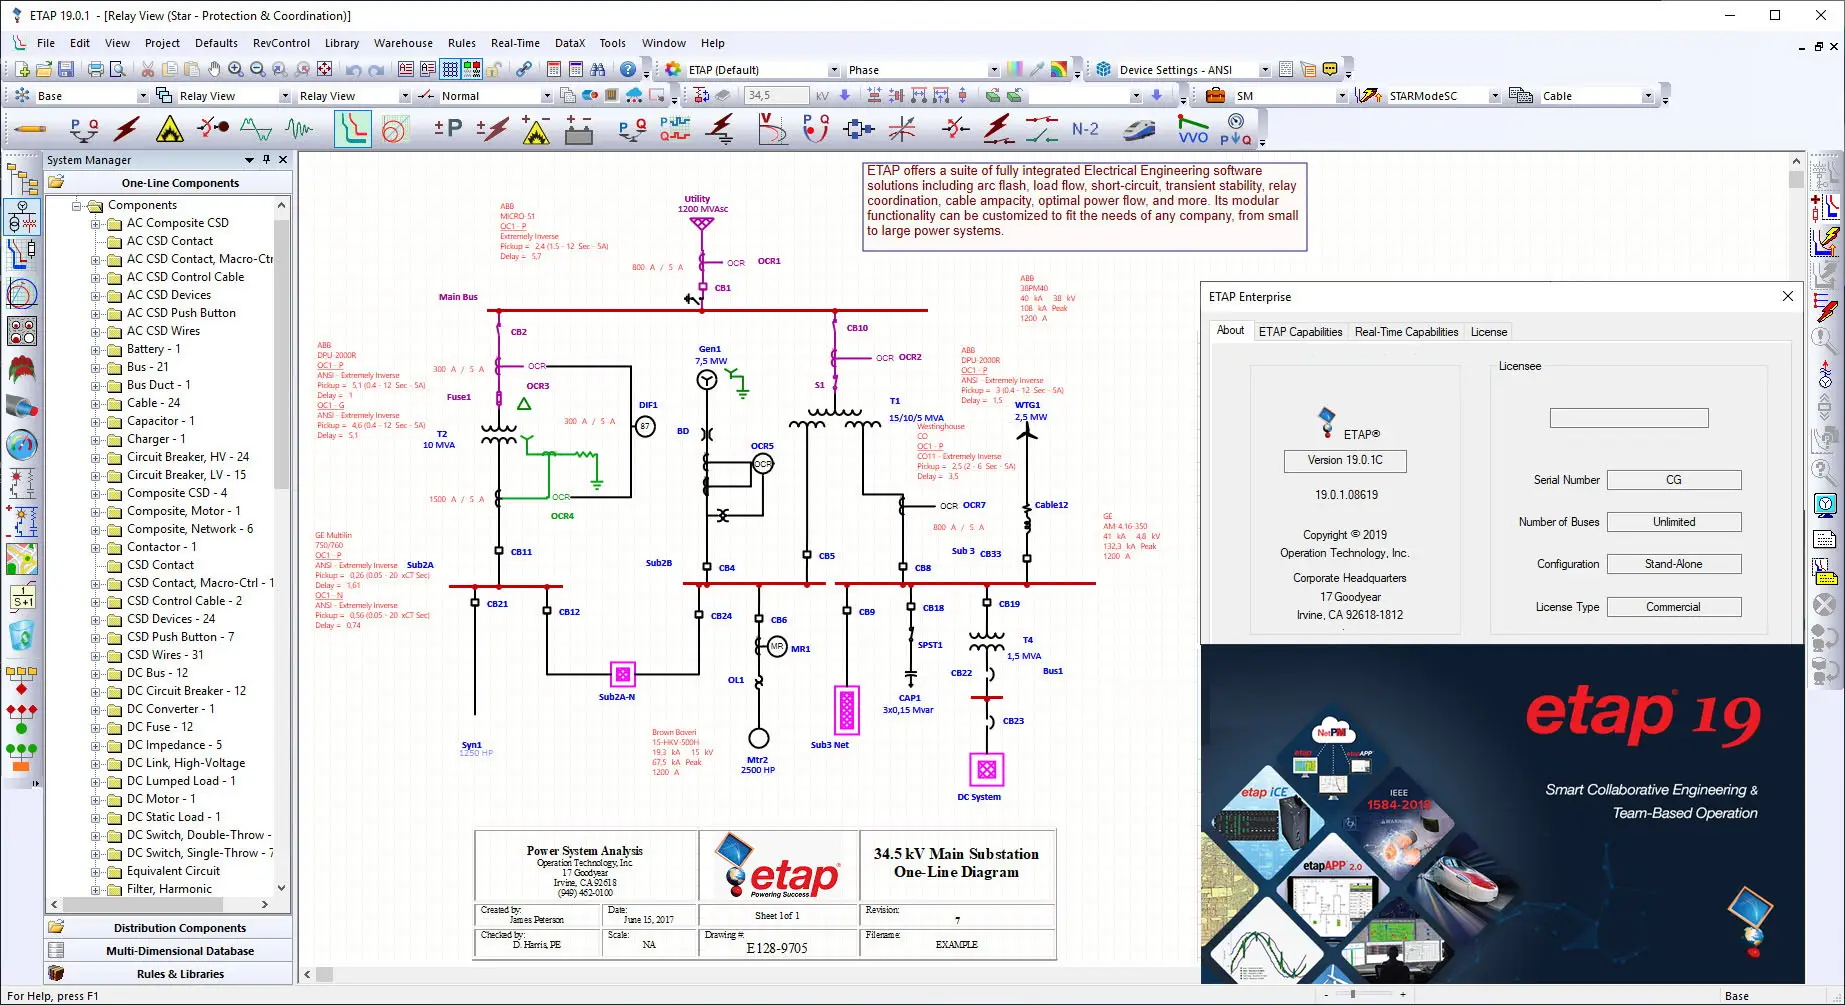Click the Version 19.0.1C button

[x=1345, y=460]
